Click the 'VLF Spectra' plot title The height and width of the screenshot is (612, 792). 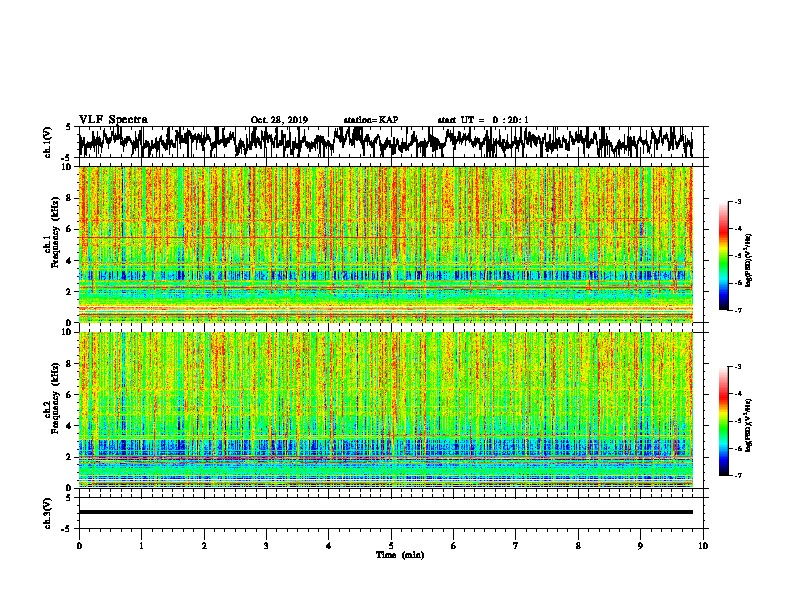click(x=113, y=119)
